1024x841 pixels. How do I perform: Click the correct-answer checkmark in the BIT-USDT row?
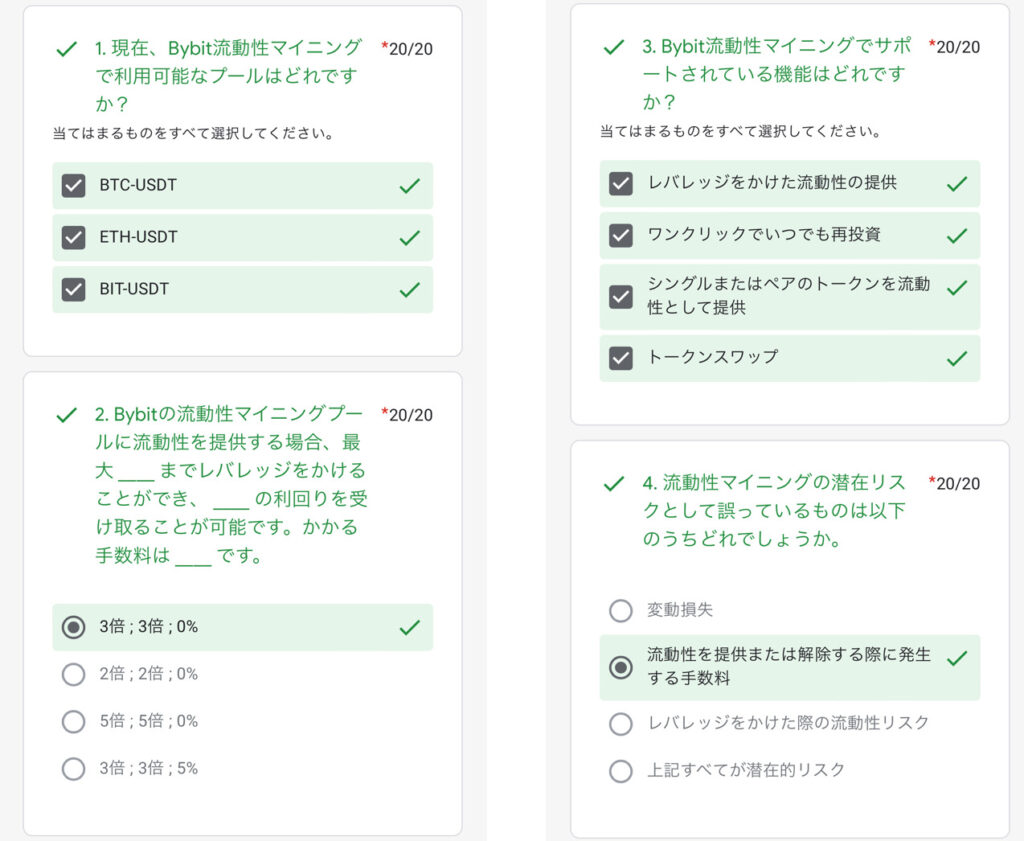click(409, 290)
